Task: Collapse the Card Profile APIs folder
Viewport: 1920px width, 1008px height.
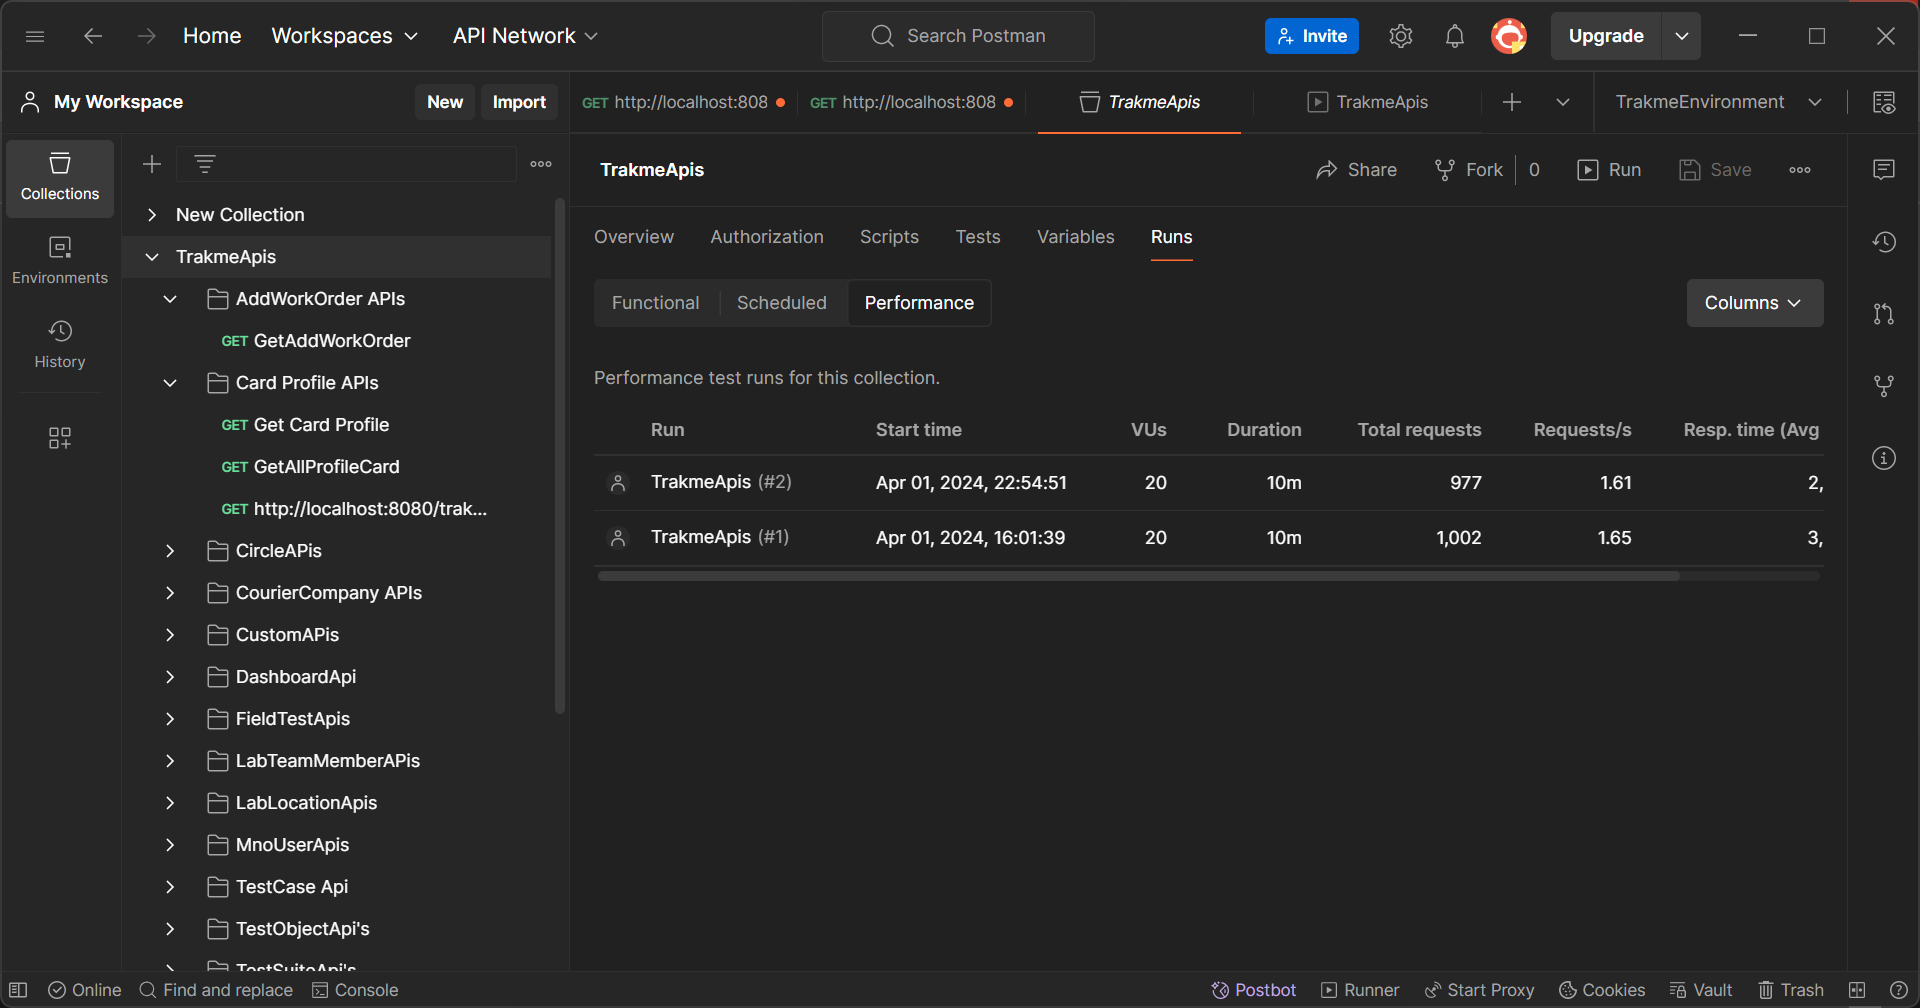Action: click(170, 383)
